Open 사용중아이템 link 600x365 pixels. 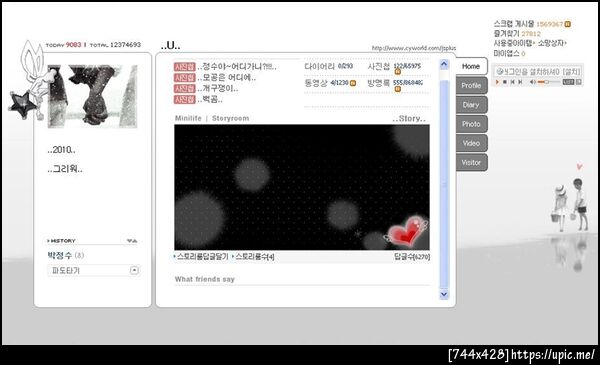(x=513, y=43)
